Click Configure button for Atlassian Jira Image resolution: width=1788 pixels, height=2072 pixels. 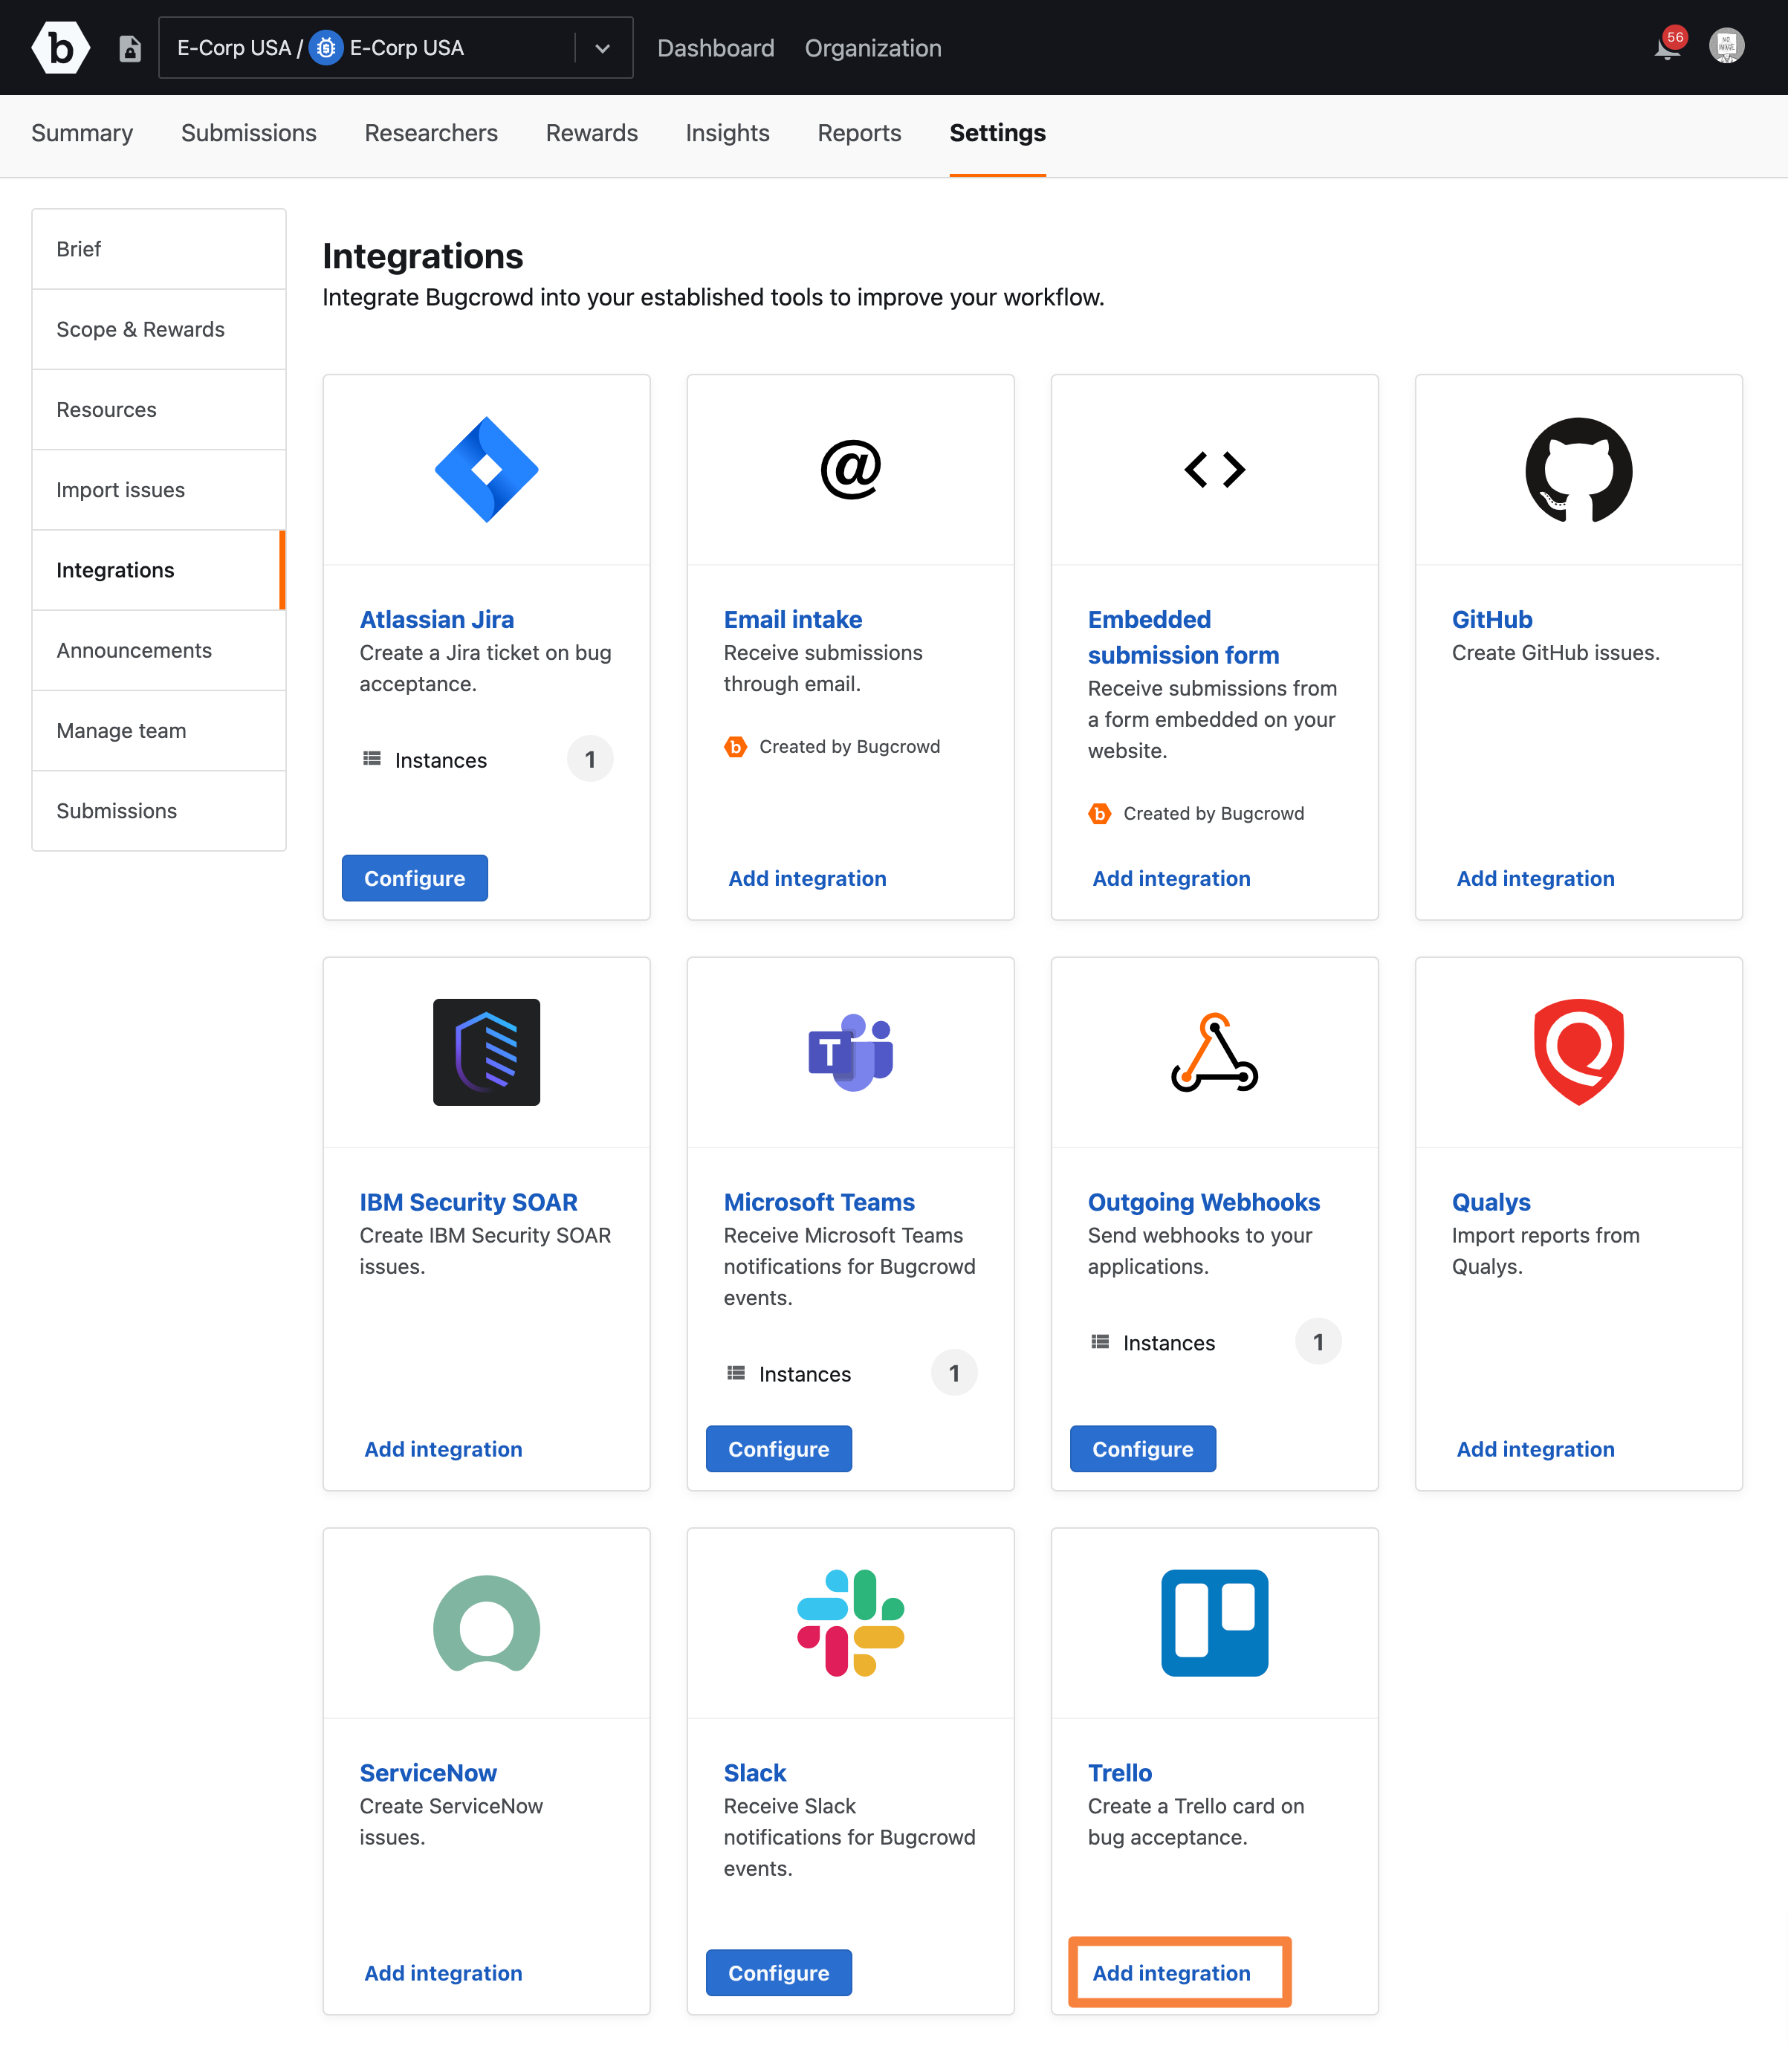pos(415,878)
